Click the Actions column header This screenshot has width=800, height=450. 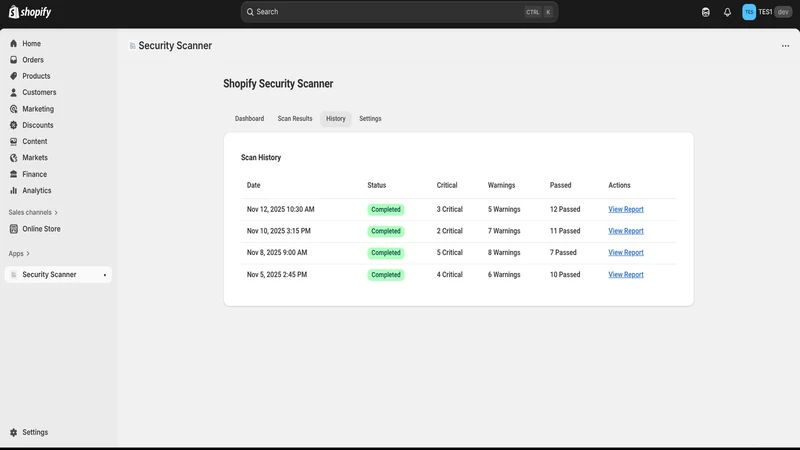(619, 185)
